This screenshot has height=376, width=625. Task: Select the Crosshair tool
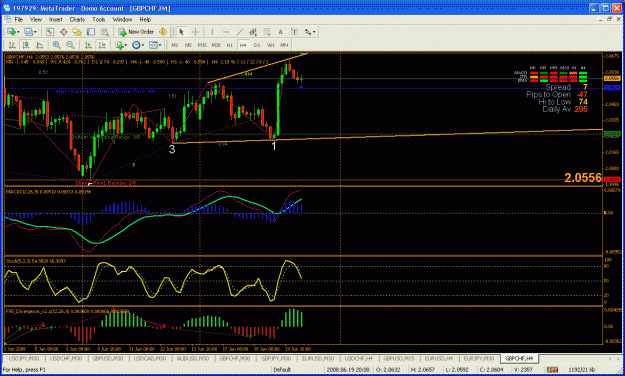coord(195,32)
